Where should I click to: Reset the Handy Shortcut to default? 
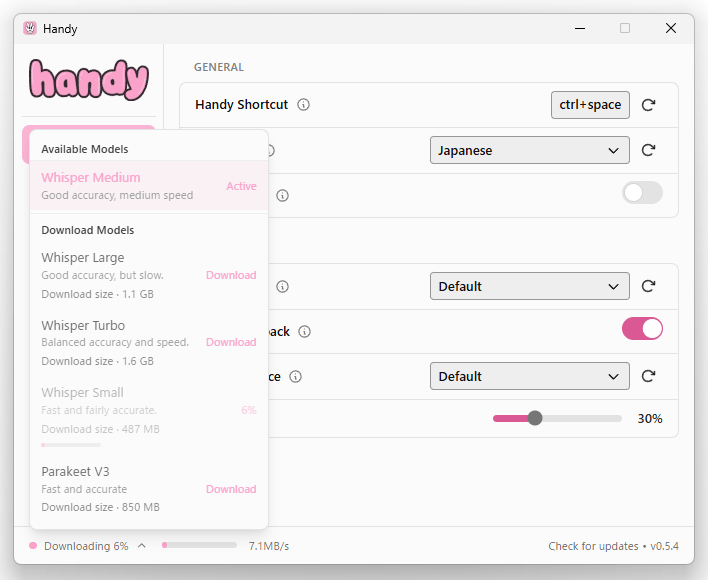click(x=648, y=105)
